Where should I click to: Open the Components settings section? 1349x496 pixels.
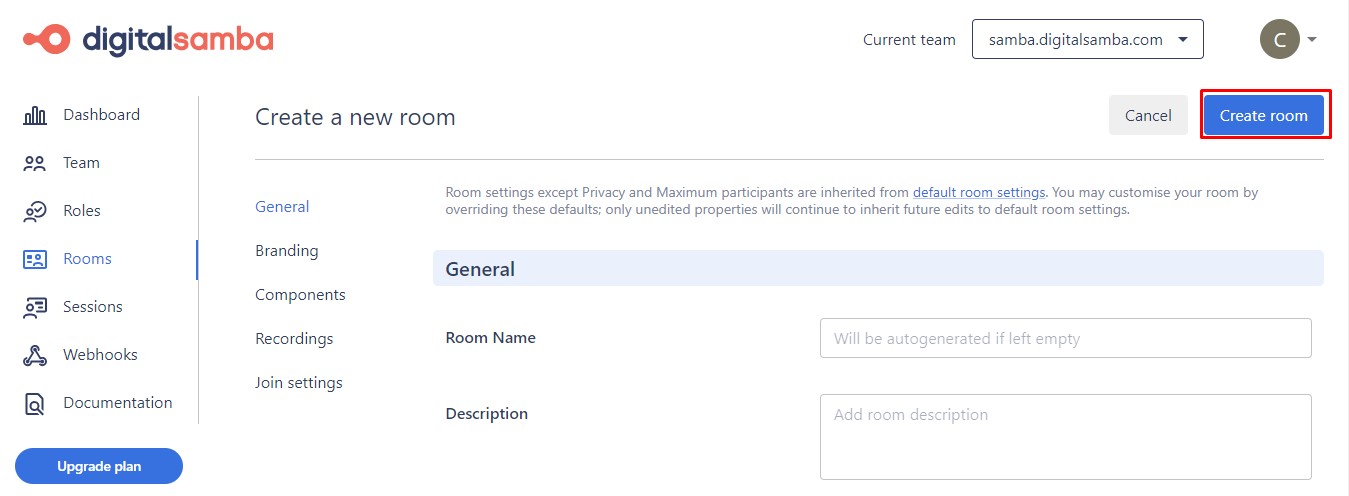[300, 295]
